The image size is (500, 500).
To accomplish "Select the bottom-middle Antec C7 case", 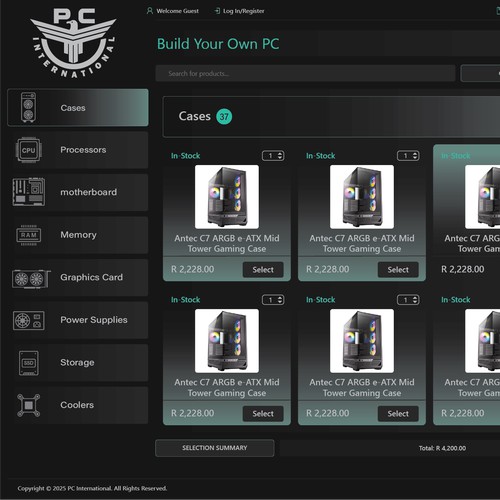I will 398,414.
